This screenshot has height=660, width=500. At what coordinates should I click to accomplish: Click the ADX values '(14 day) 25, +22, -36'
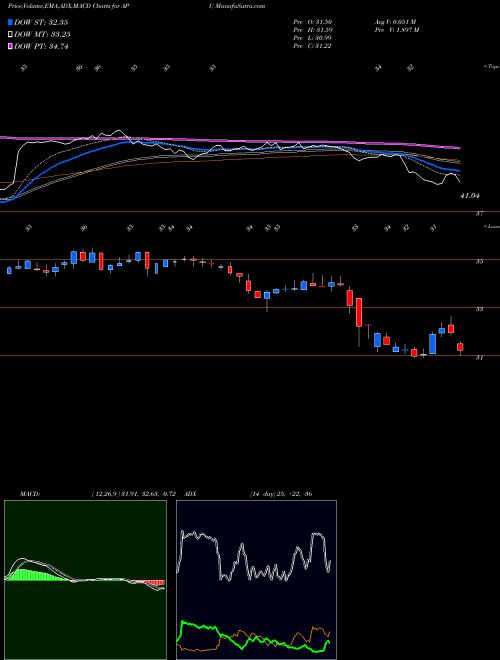click(x=281, y=494)
